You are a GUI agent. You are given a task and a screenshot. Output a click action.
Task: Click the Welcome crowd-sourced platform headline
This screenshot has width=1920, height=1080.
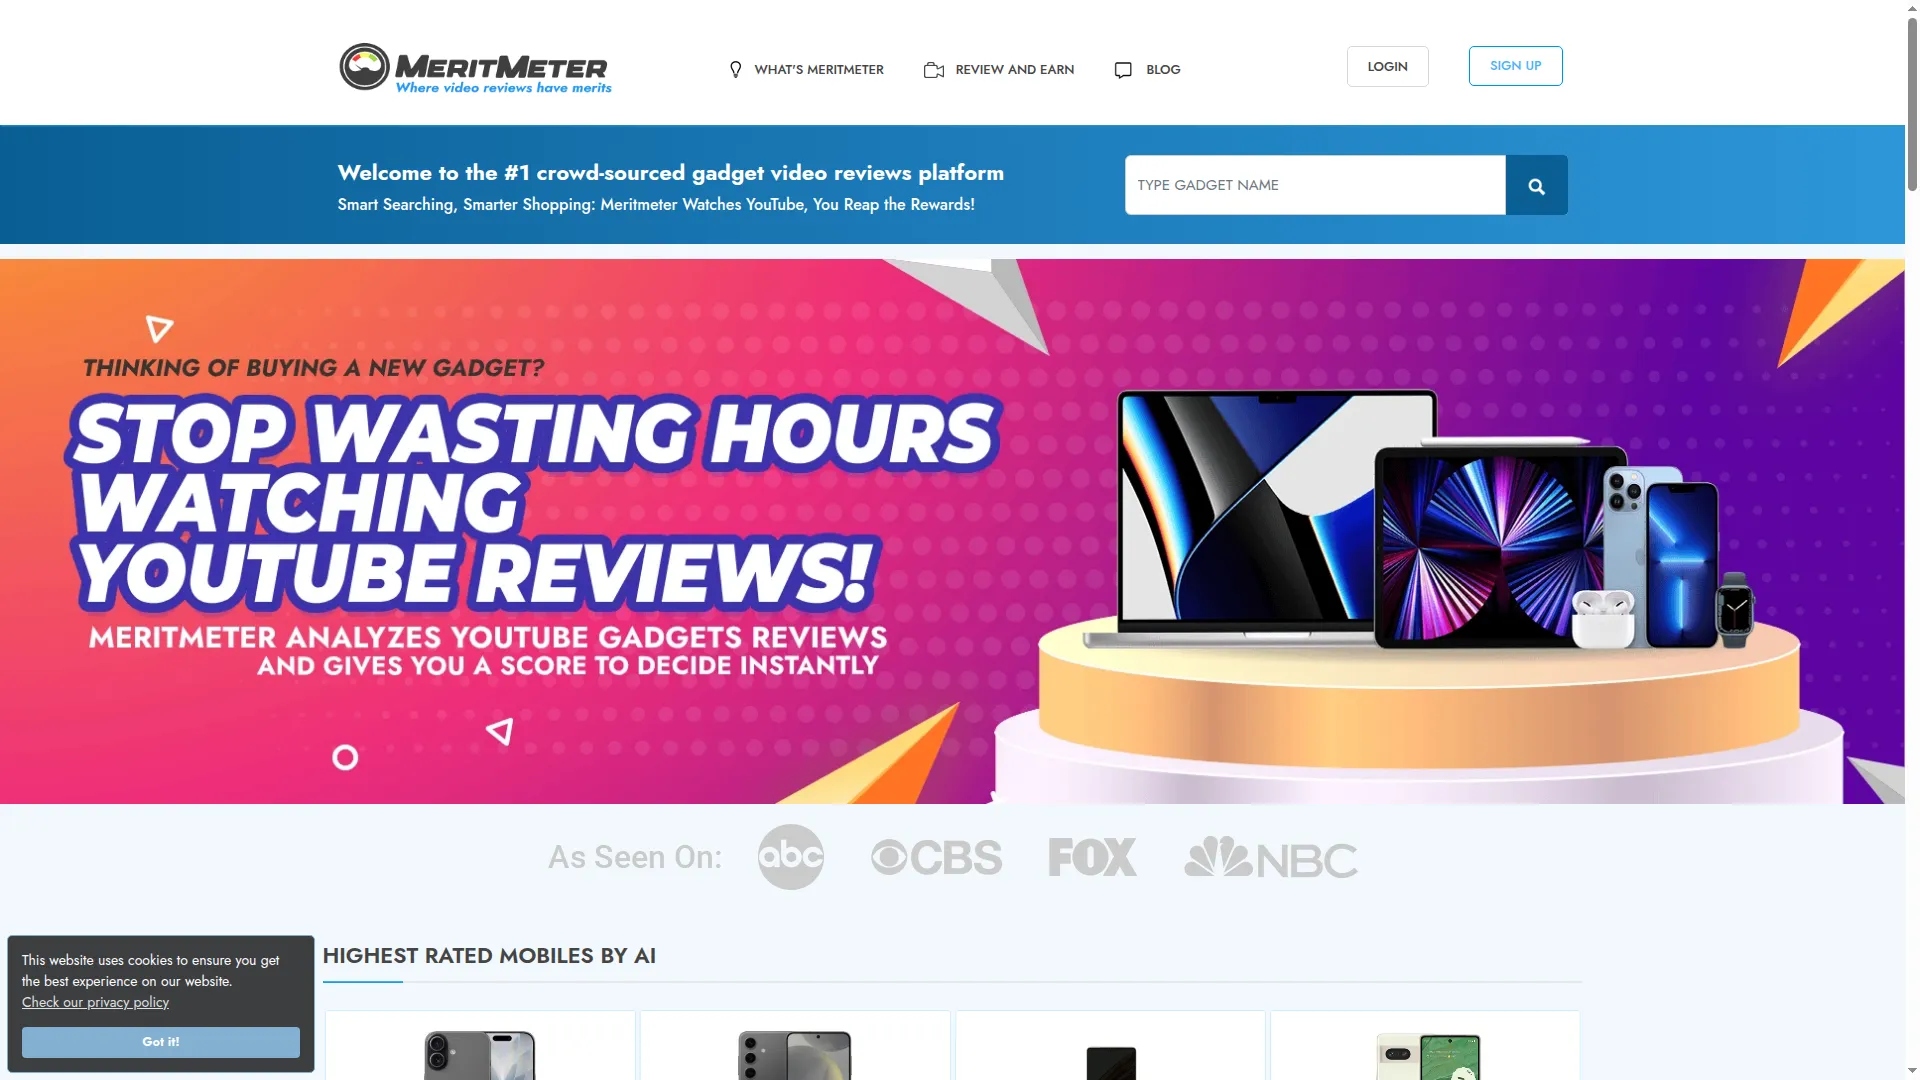[671, 173]
